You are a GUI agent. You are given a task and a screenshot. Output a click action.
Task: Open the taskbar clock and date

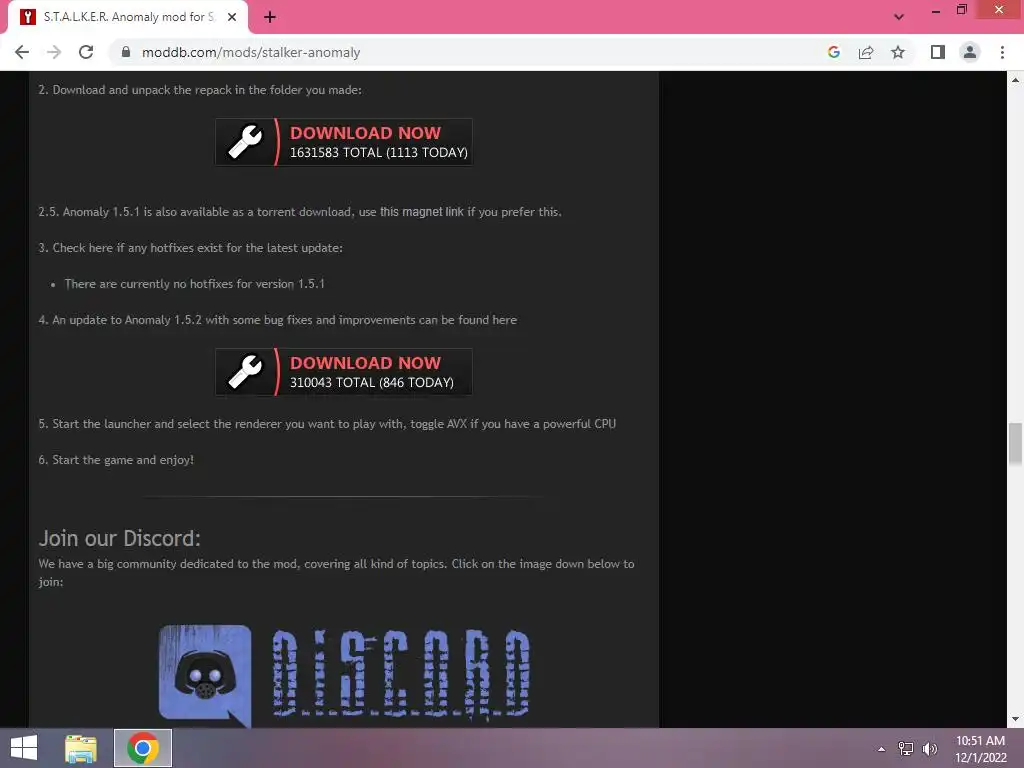pyautogui.click(x=980, y=749)
